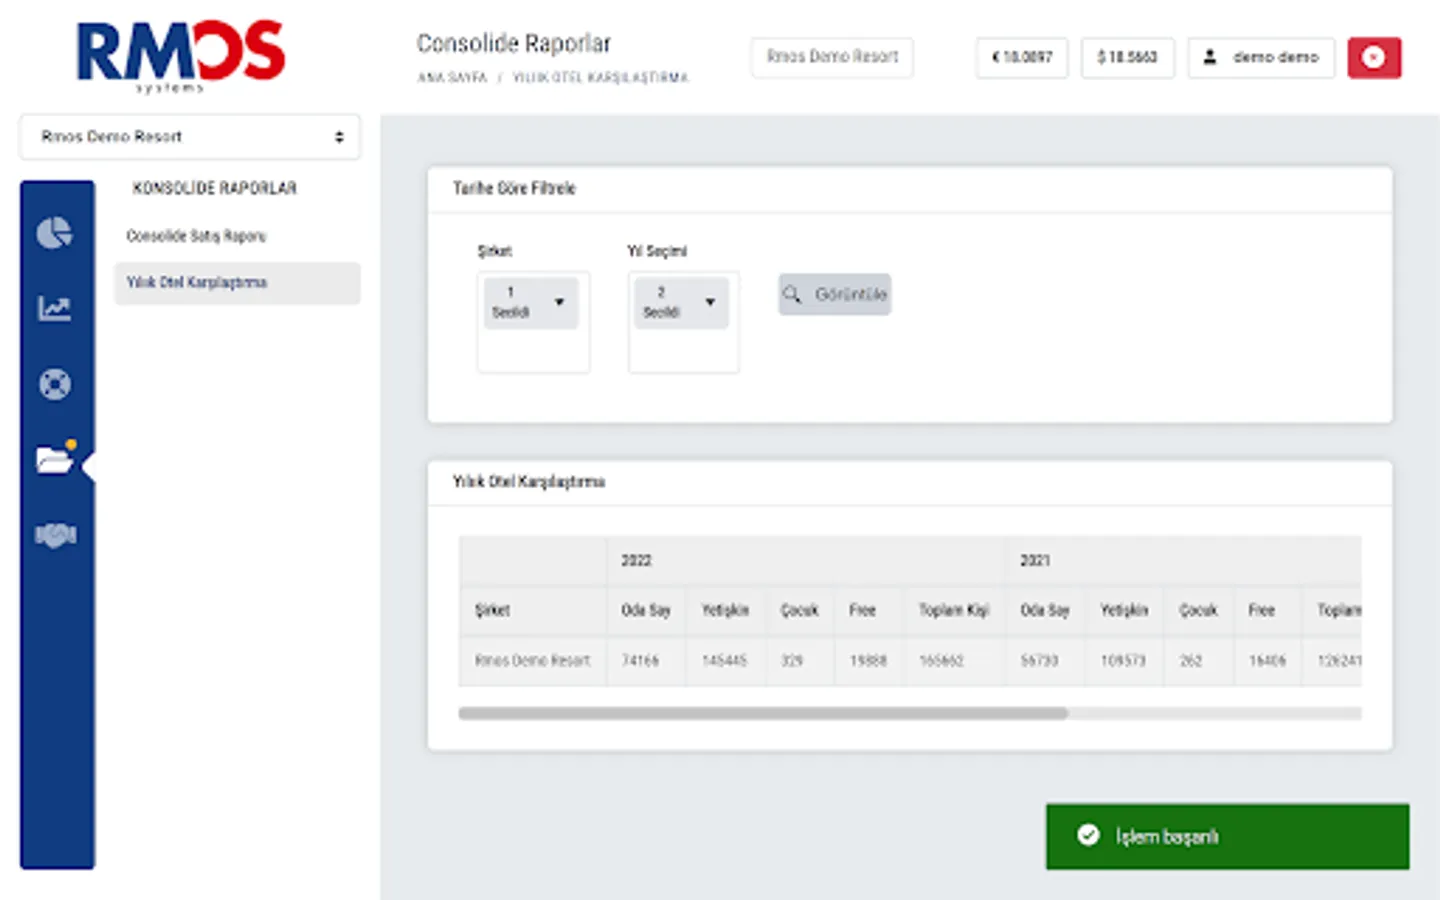Click the 2022 Oda Say column header
The height and width of the screenshot is (900, 1440).
click(646, 610)
